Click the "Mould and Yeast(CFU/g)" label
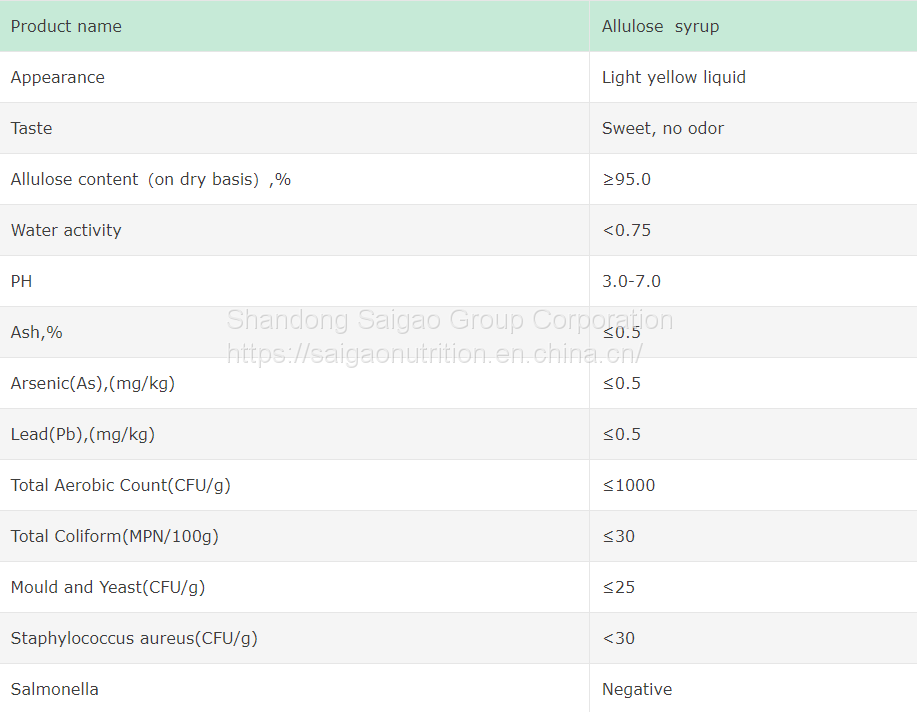Viewport: 917px width, 712px height. click(x=108, y=588)
